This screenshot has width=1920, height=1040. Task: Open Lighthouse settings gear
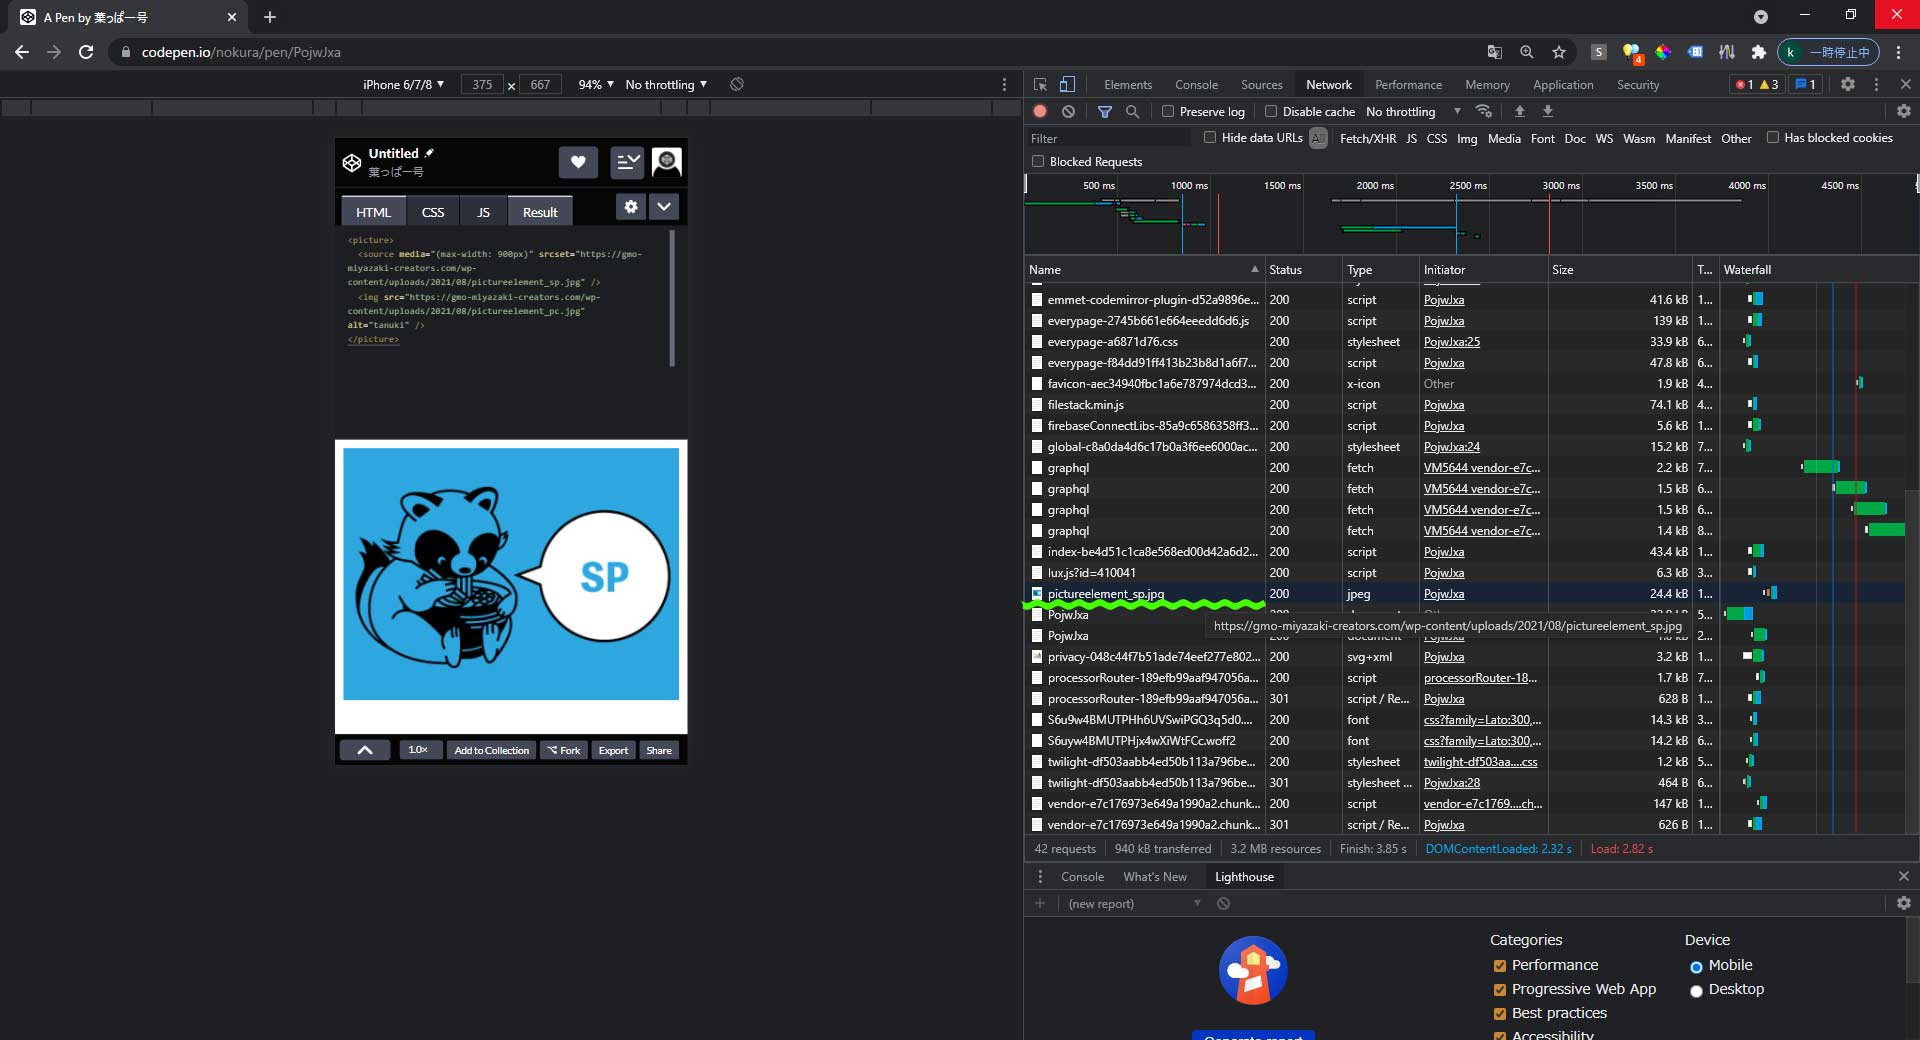(1904, 903)
